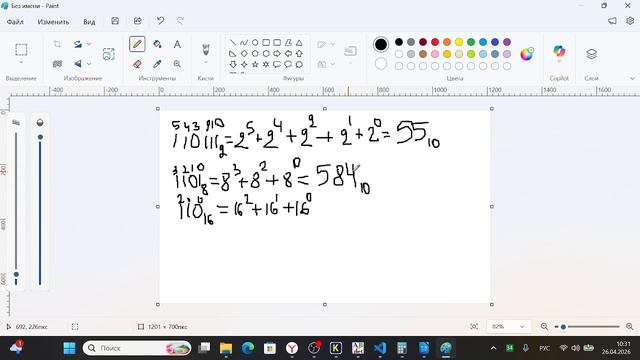Select the Pencil tool
640x360 pixels.
tap(137, 44)
